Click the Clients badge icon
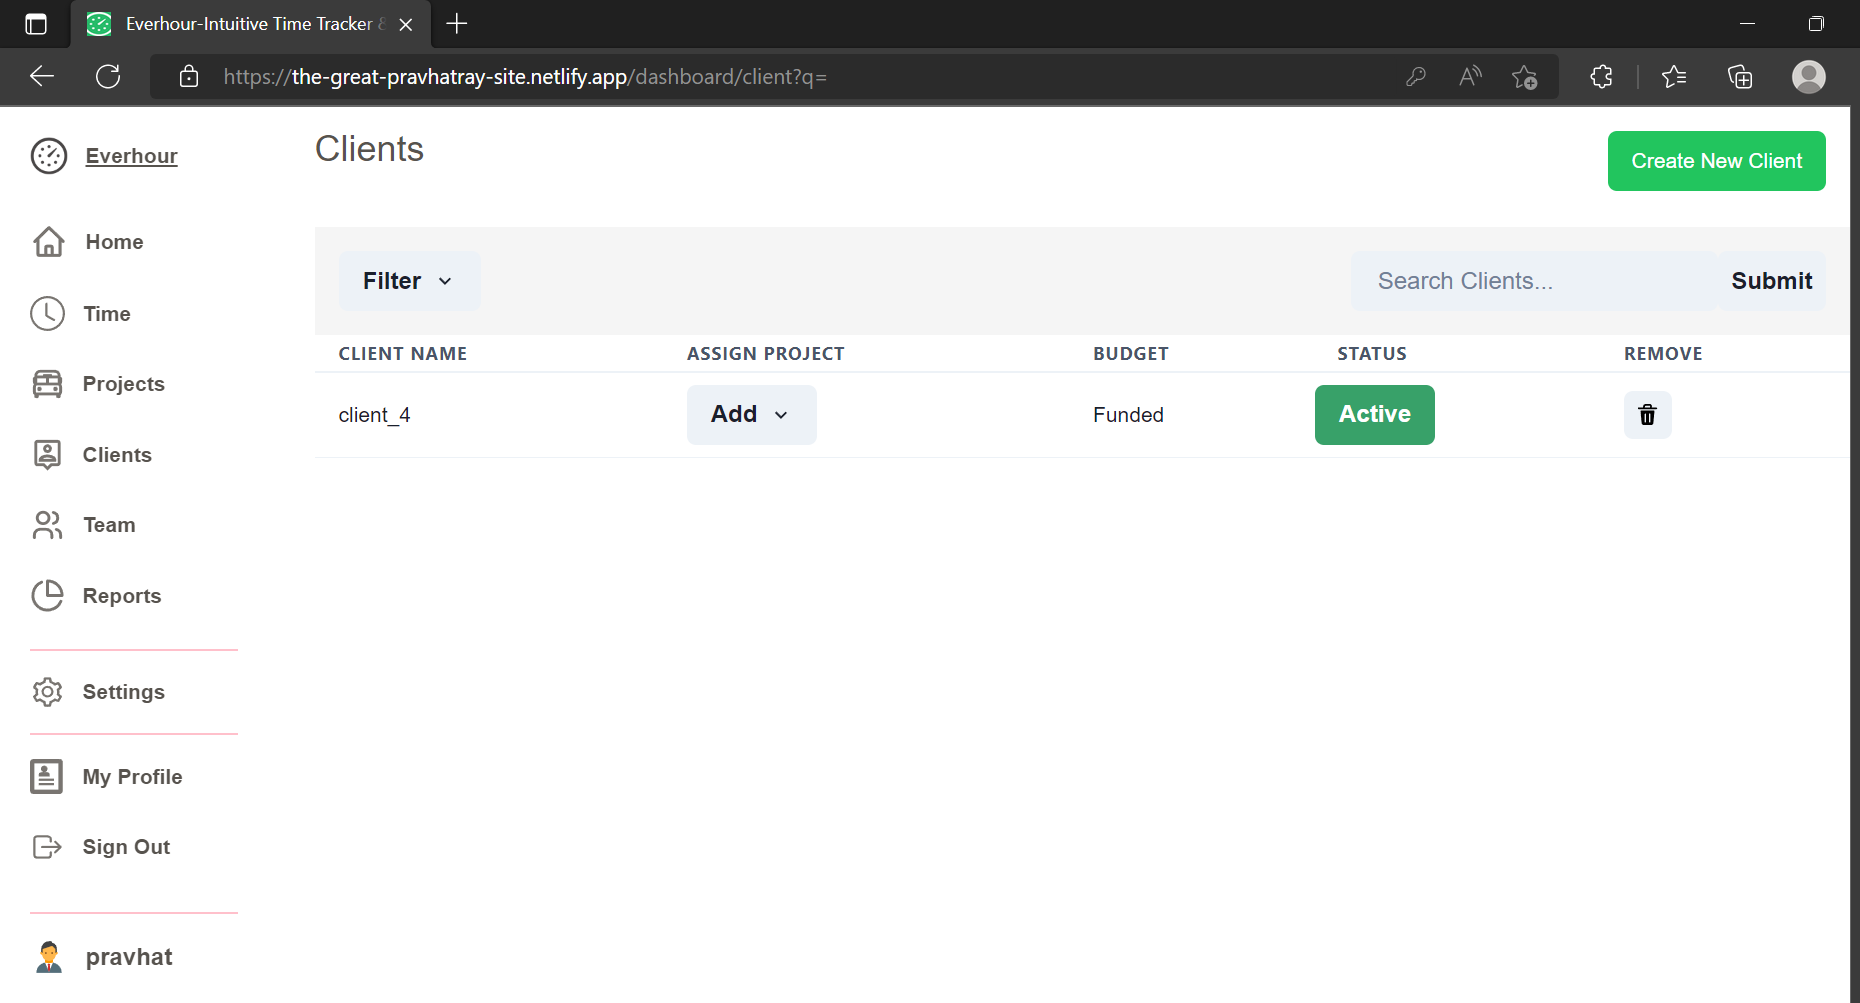 pos(47,455)
